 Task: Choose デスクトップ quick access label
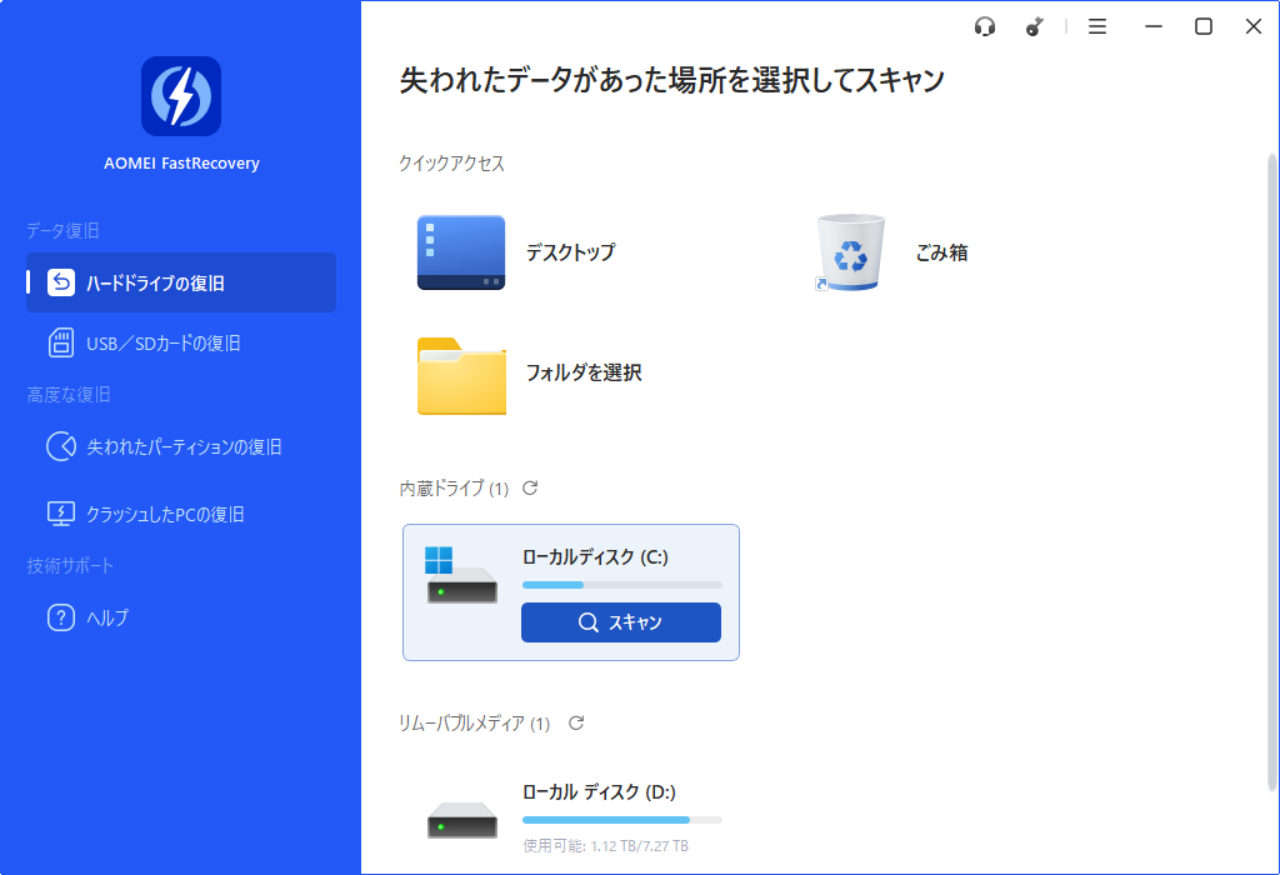(x=571, y=253)
